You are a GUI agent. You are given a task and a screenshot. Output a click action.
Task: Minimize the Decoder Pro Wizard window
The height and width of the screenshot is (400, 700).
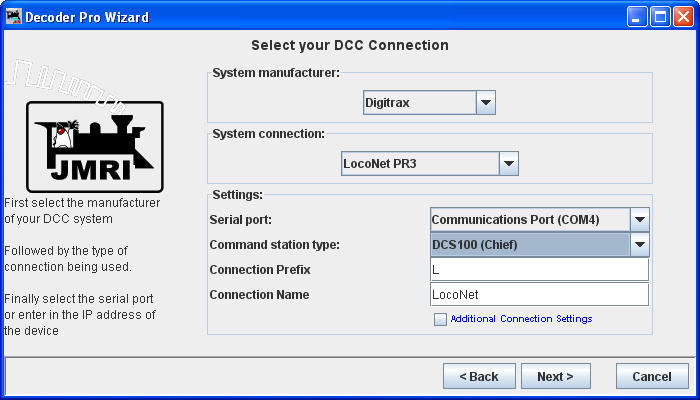tap(637, 17)
